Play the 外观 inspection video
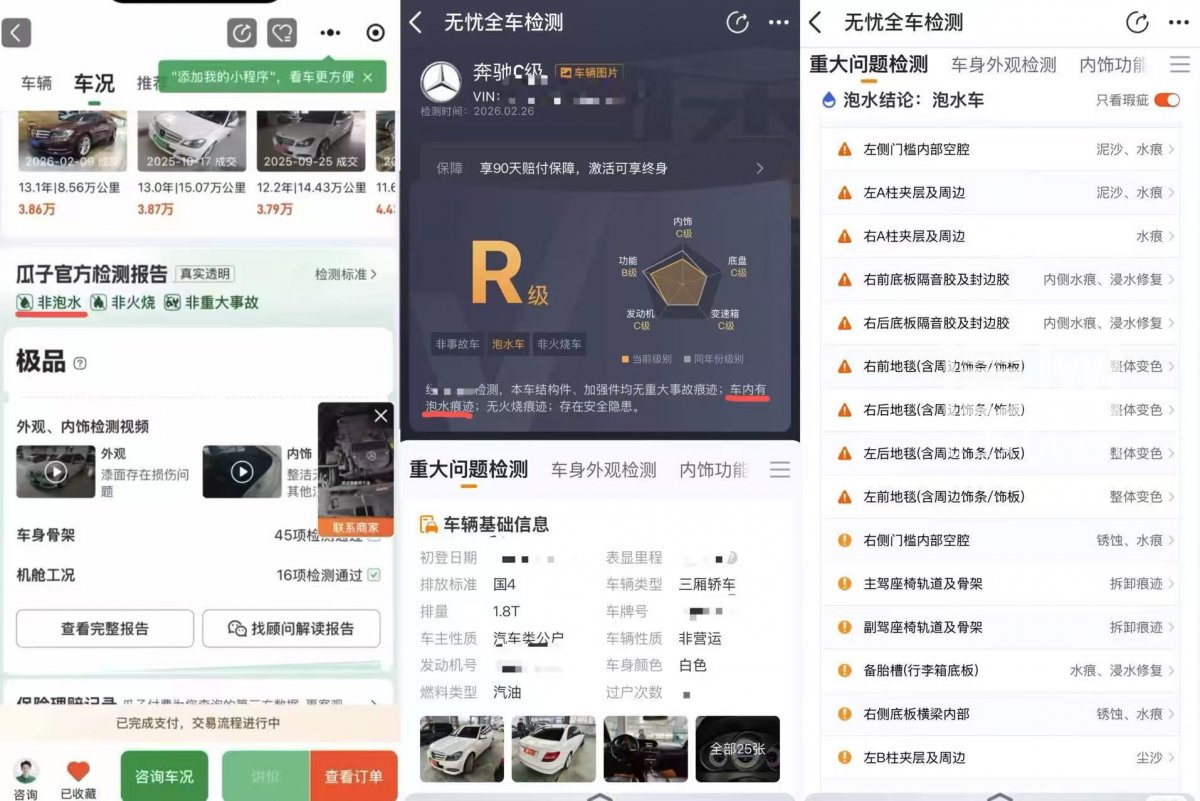The image size is (1200, 801). pyautogui.click(x=55, y=471)
